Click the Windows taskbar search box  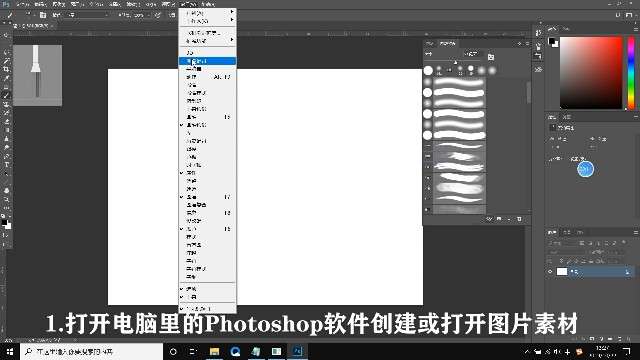point(91,351)
